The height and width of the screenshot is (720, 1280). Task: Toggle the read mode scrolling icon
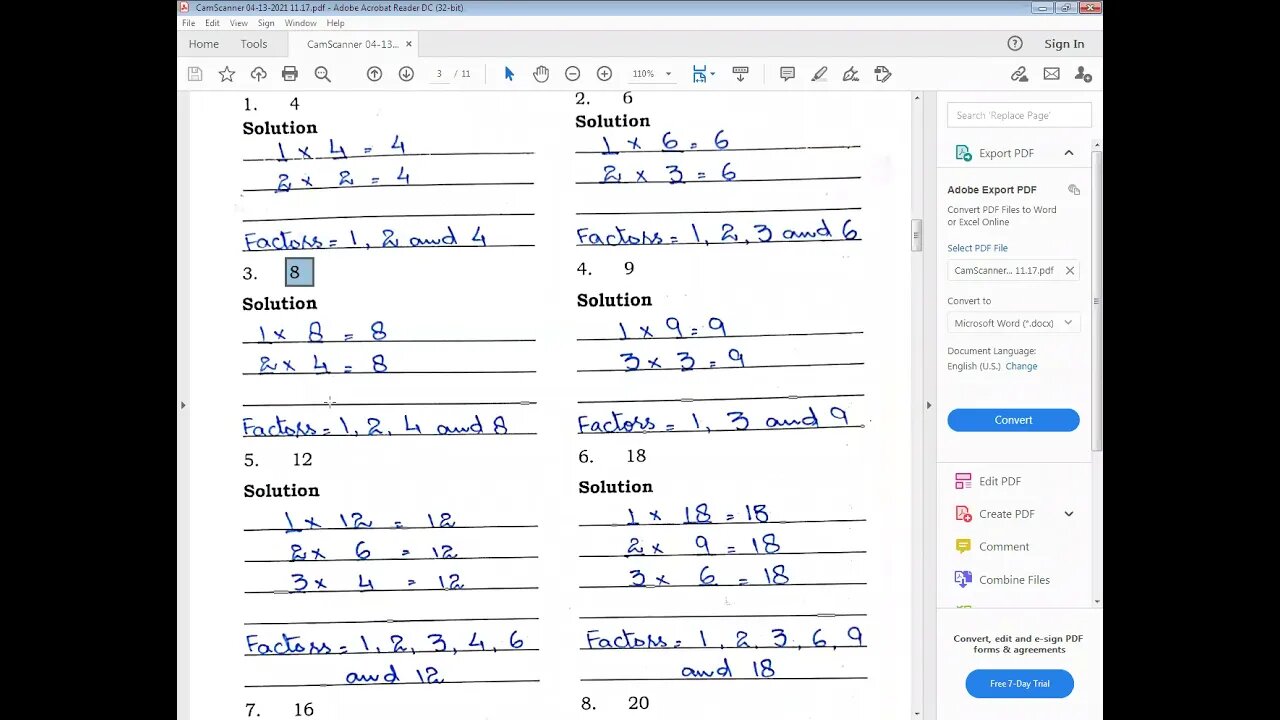pos(740,74)
